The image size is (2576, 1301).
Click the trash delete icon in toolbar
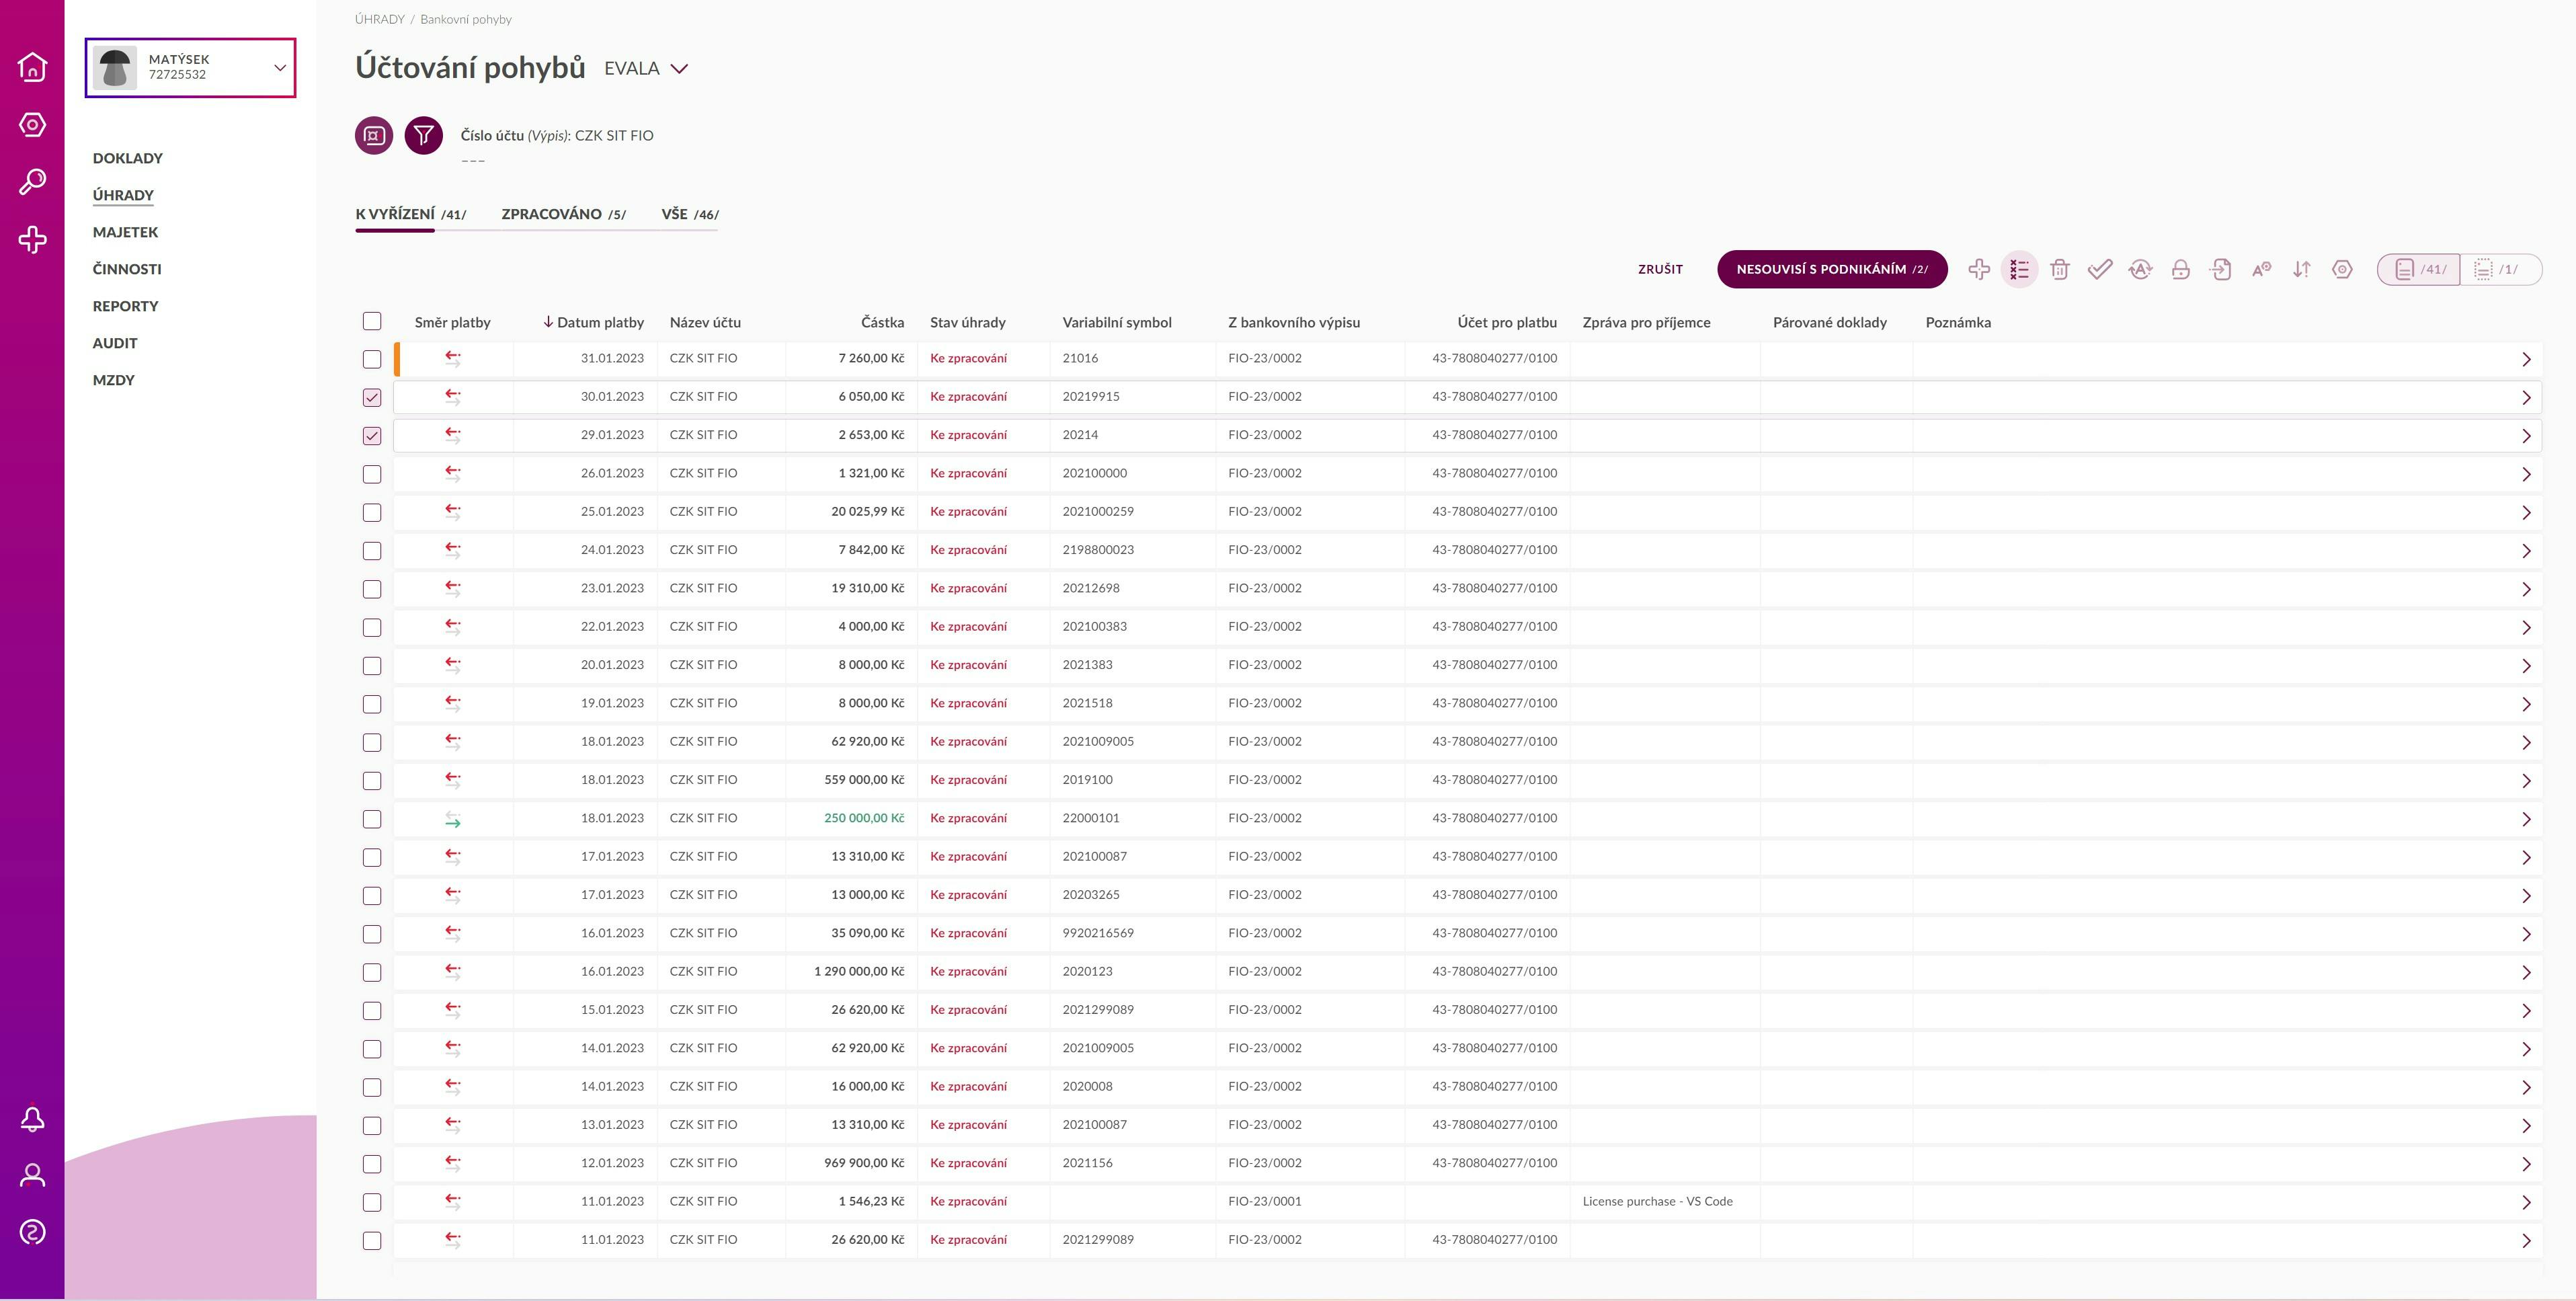click(2059, 269)
